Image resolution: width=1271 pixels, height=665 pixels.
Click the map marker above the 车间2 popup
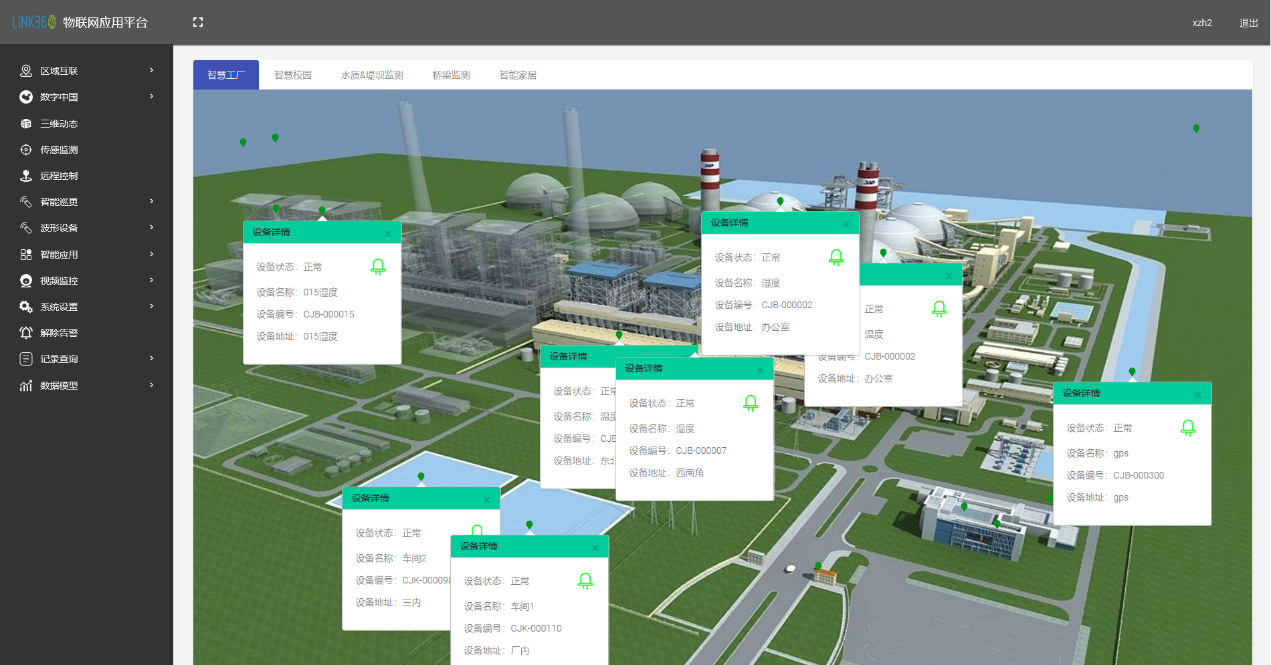(421, 478)
